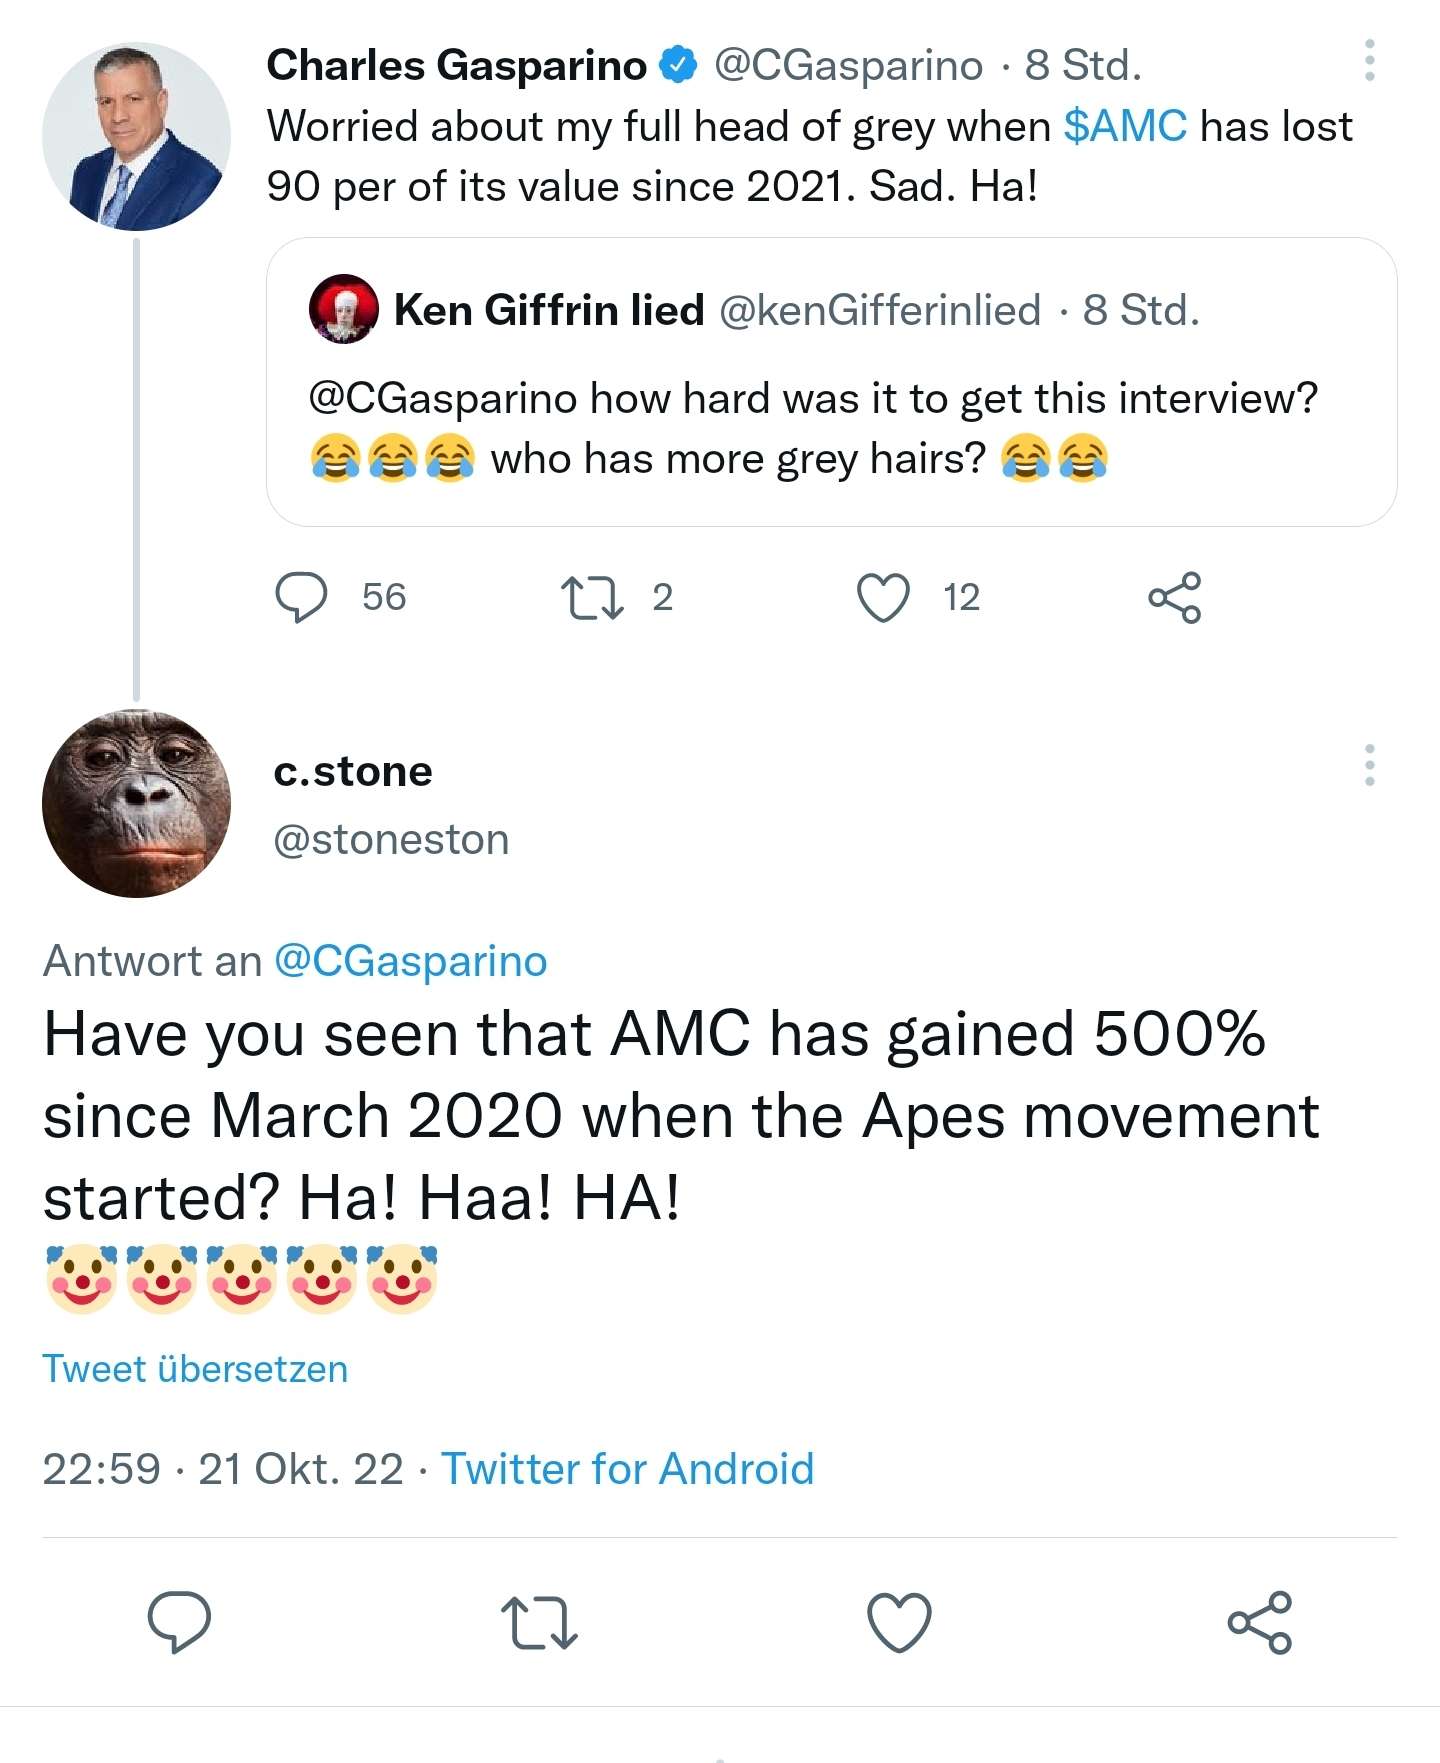Like c.stone's tweet with heart icon
Viewport: 1440px width, 1763px height.
[x=899, y=1621]
